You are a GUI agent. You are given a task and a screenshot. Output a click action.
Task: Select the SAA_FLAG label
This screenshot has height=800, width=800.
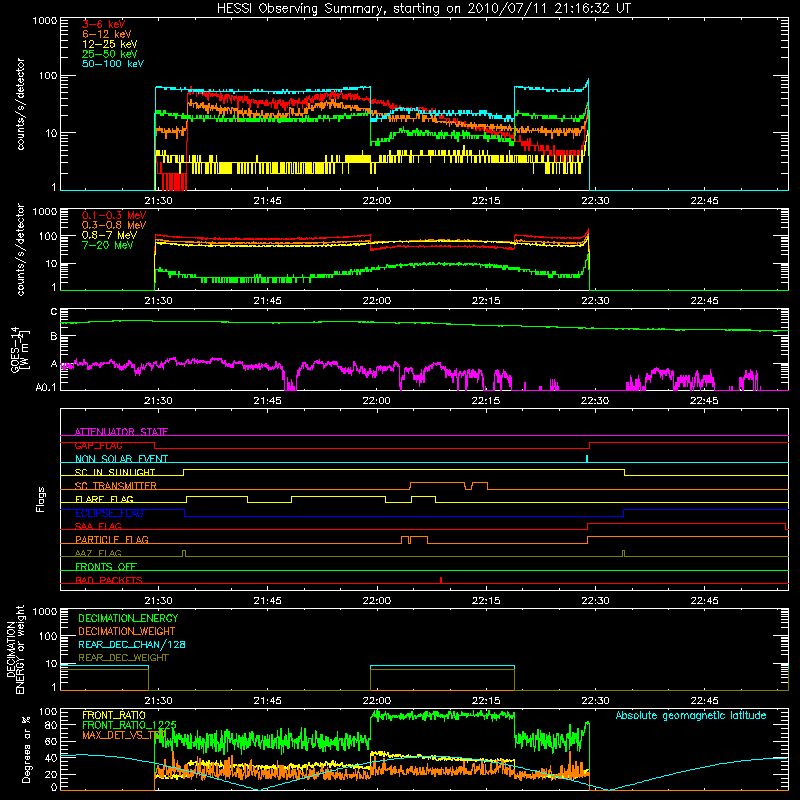tap(98, 526)
